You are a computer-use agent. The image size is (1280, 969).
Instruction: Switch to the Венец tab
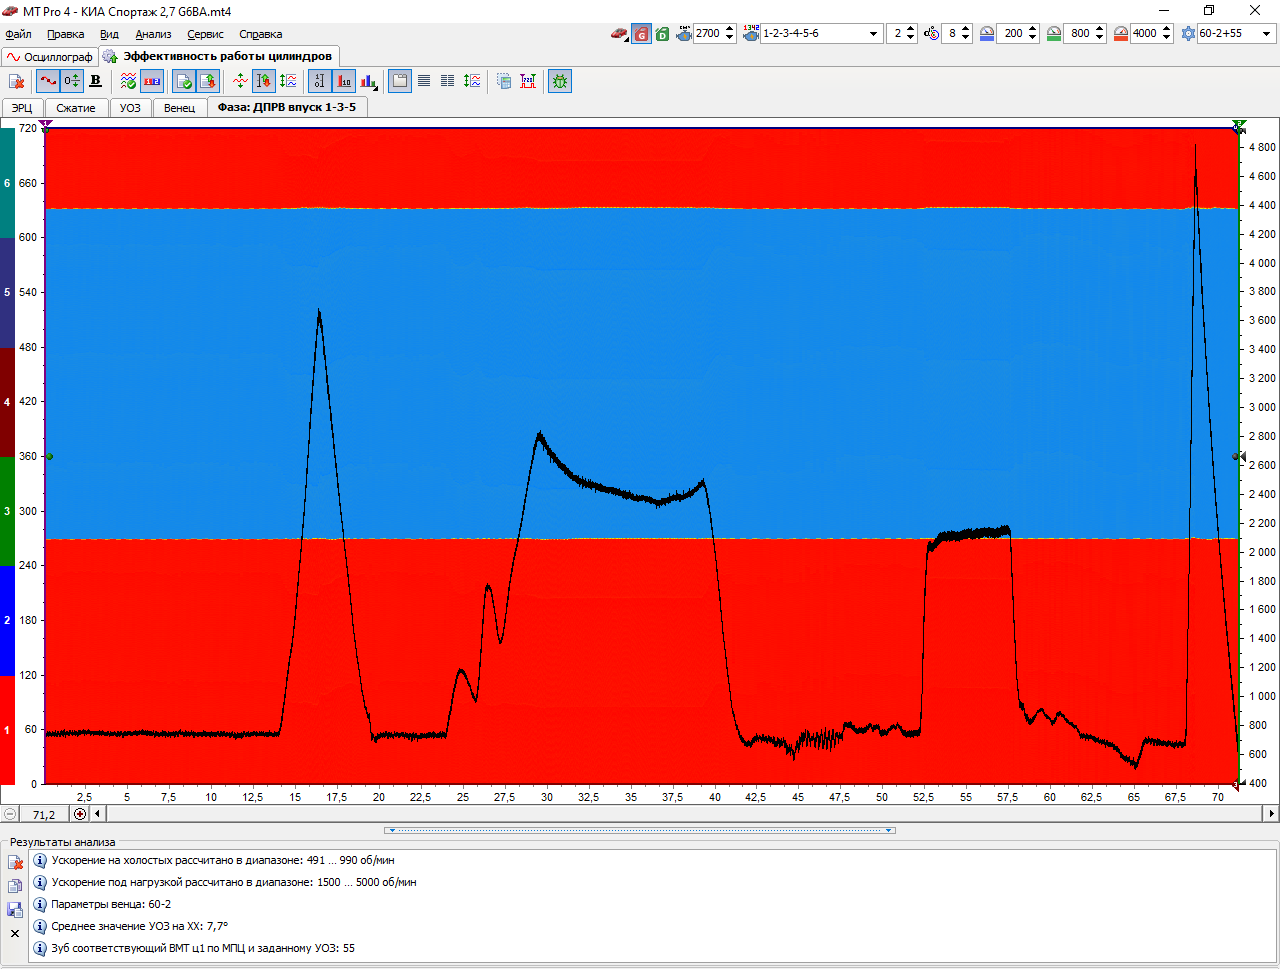pyautogui.click(x=180, y=107)
